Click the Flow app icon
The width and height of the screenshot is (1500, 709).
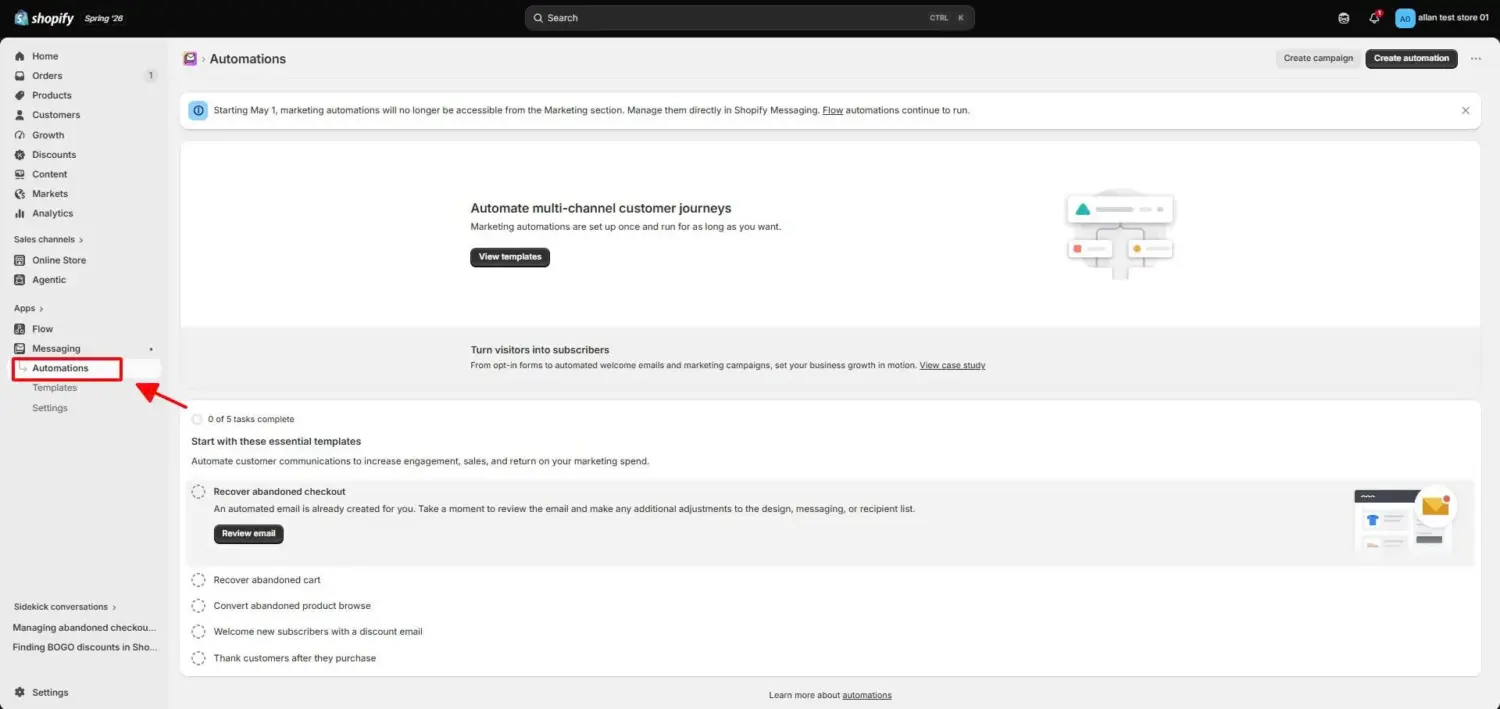click(x=20, y=329)
